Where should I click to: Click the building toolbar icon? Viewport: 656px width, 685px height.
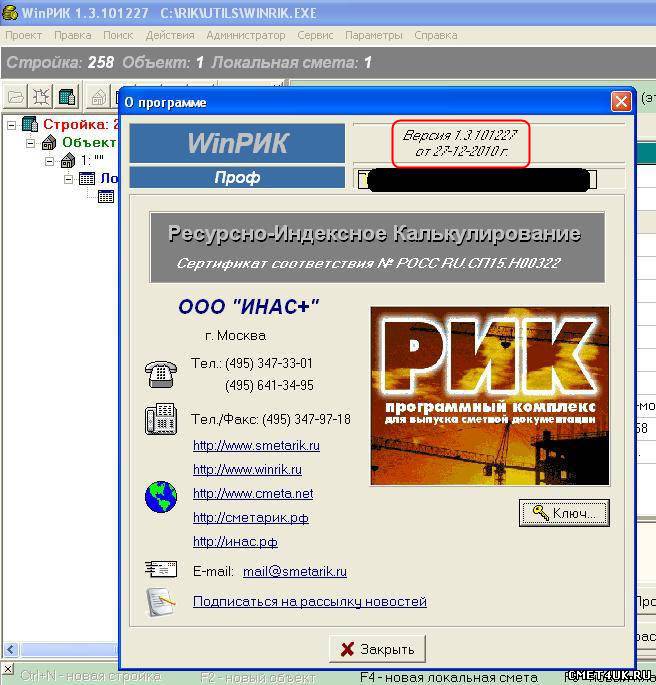(66, 97)
